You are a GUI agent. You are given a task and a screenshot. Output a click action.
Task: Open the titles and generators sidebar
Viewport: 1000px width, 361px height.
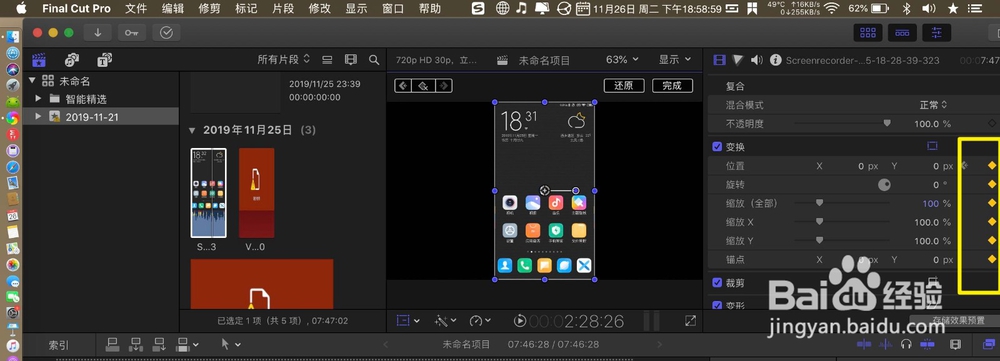coord(105,60)
